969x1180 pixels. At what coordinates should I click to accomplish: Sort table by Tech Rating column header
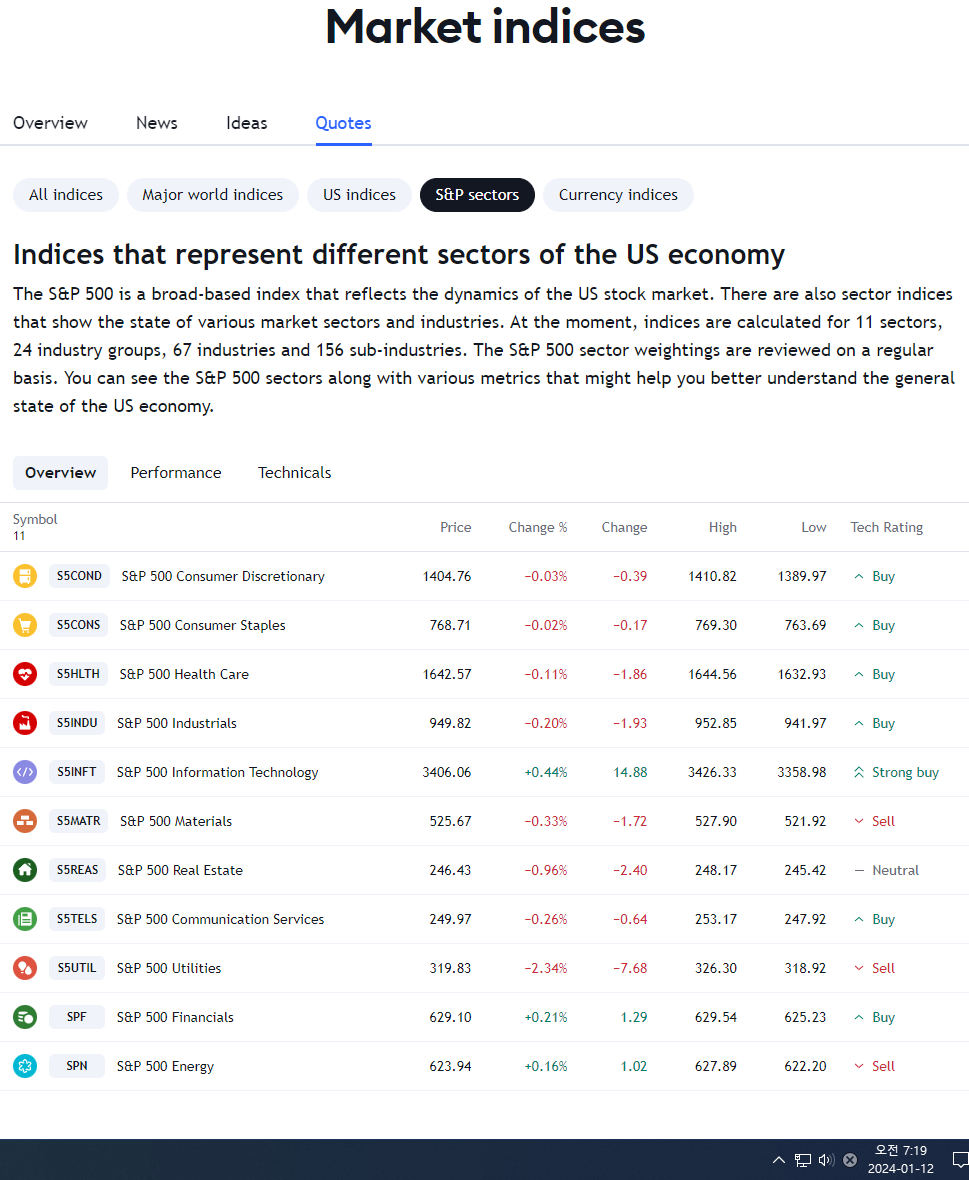pyautogui.click(x=886, y=528)
